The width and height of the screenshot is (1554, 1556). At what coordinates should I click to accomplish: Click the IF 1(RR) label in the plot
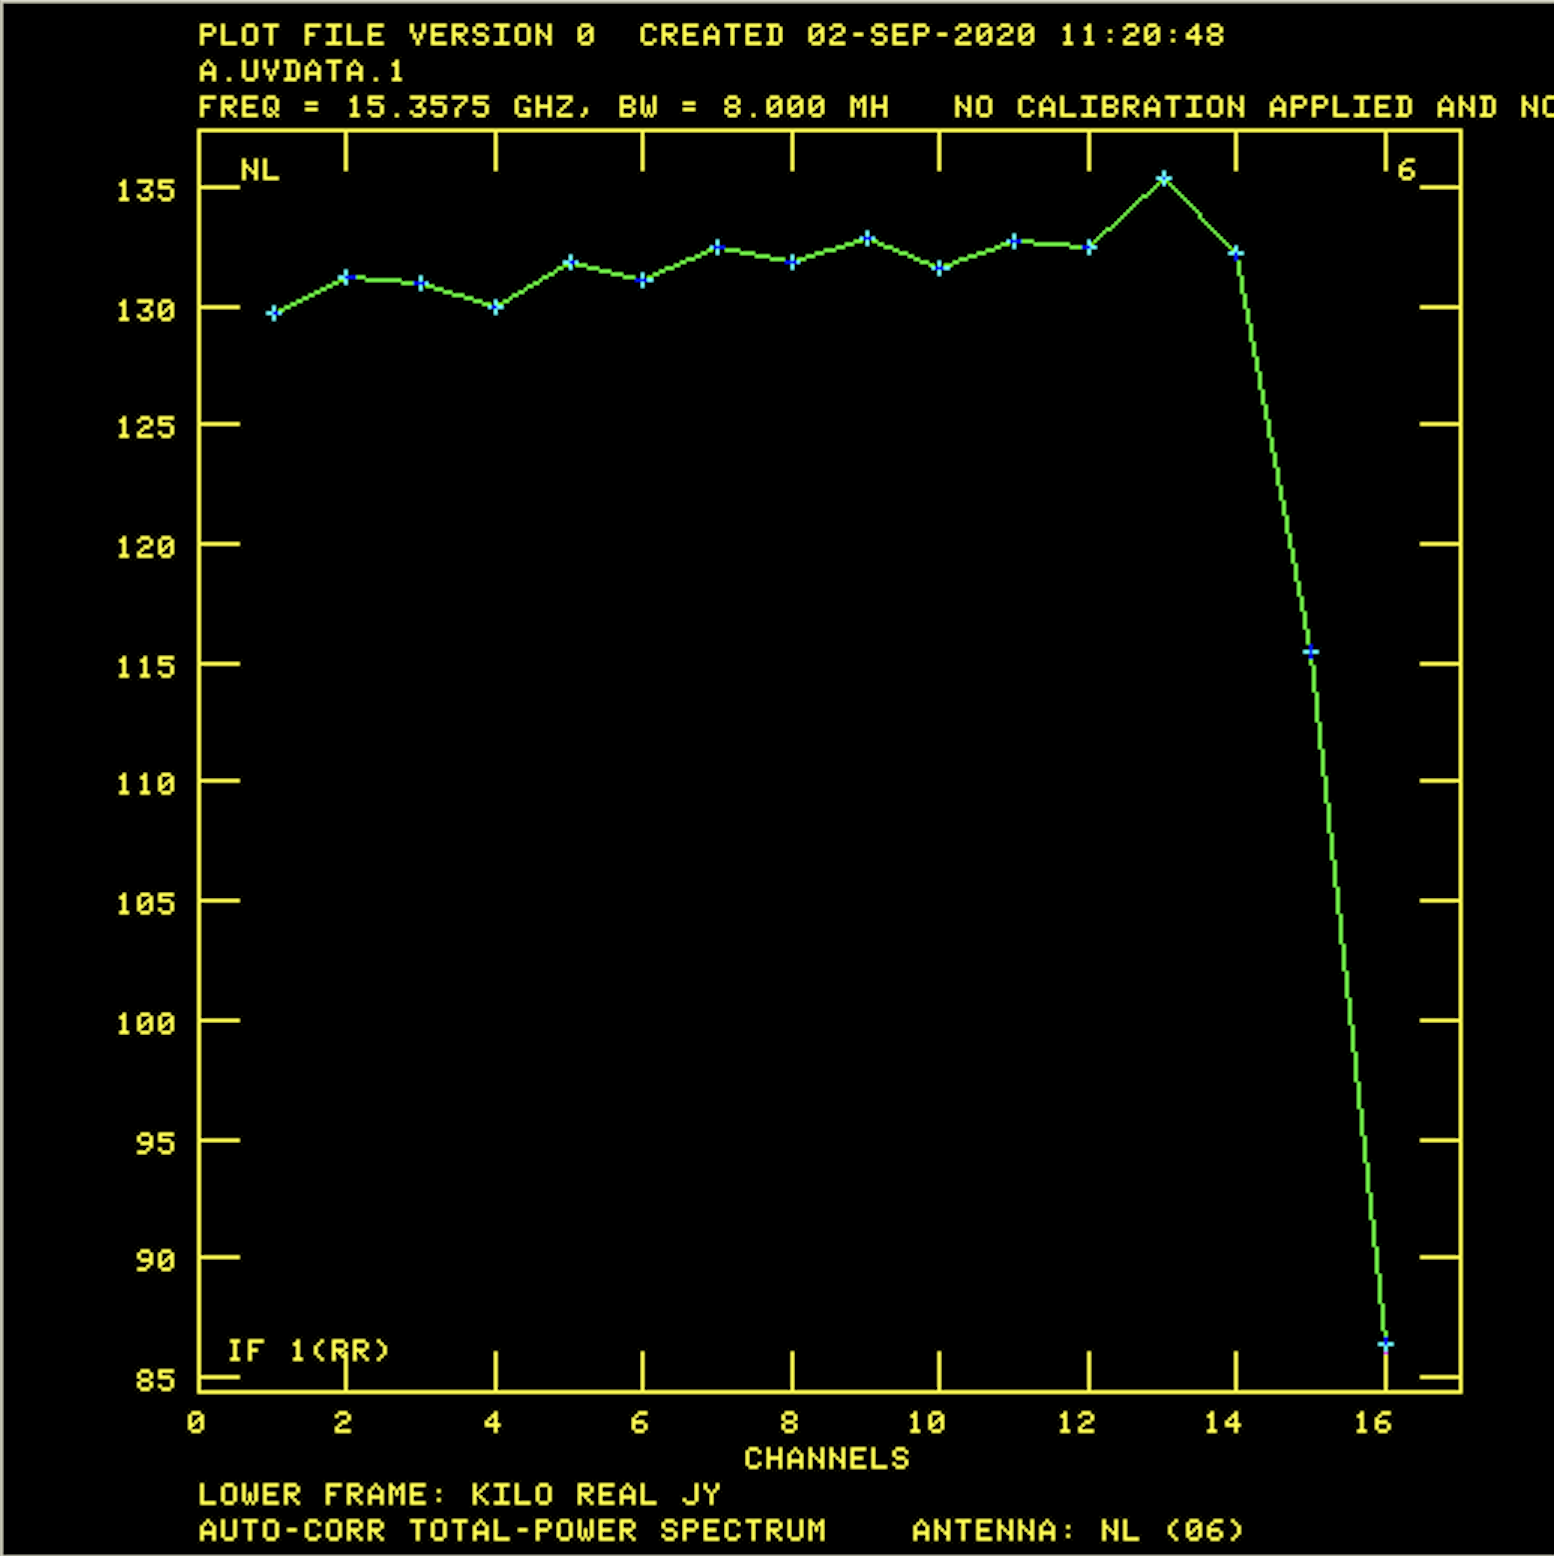(308, 1350)
